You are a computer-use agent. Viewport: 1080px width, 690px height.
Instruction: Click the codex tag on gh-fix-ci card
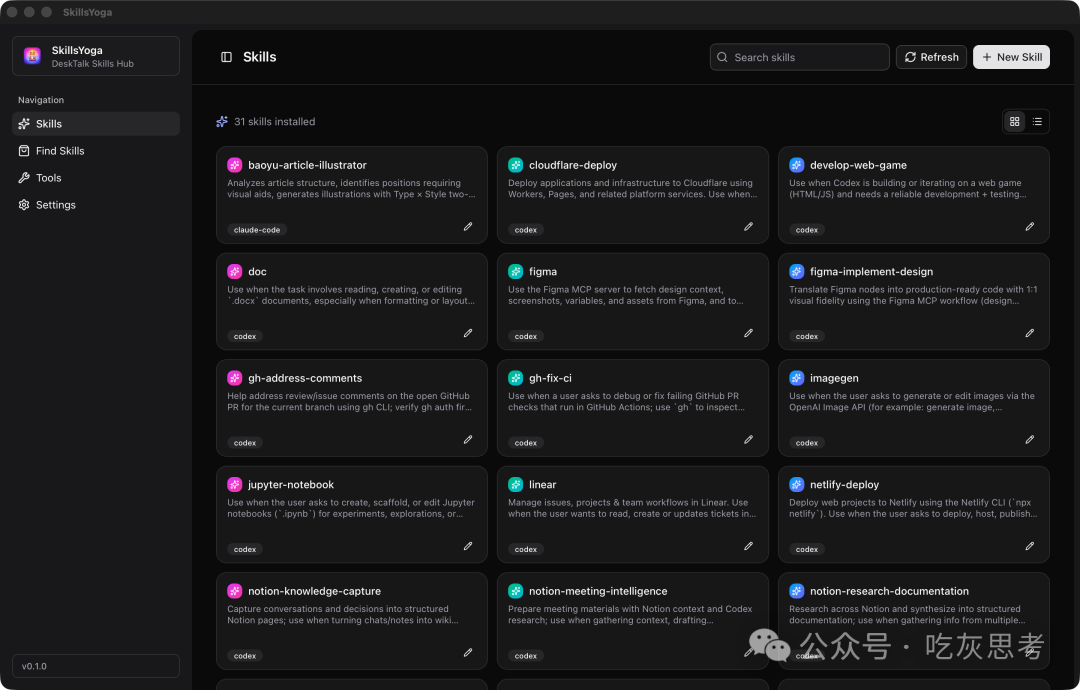coord(526,443)
